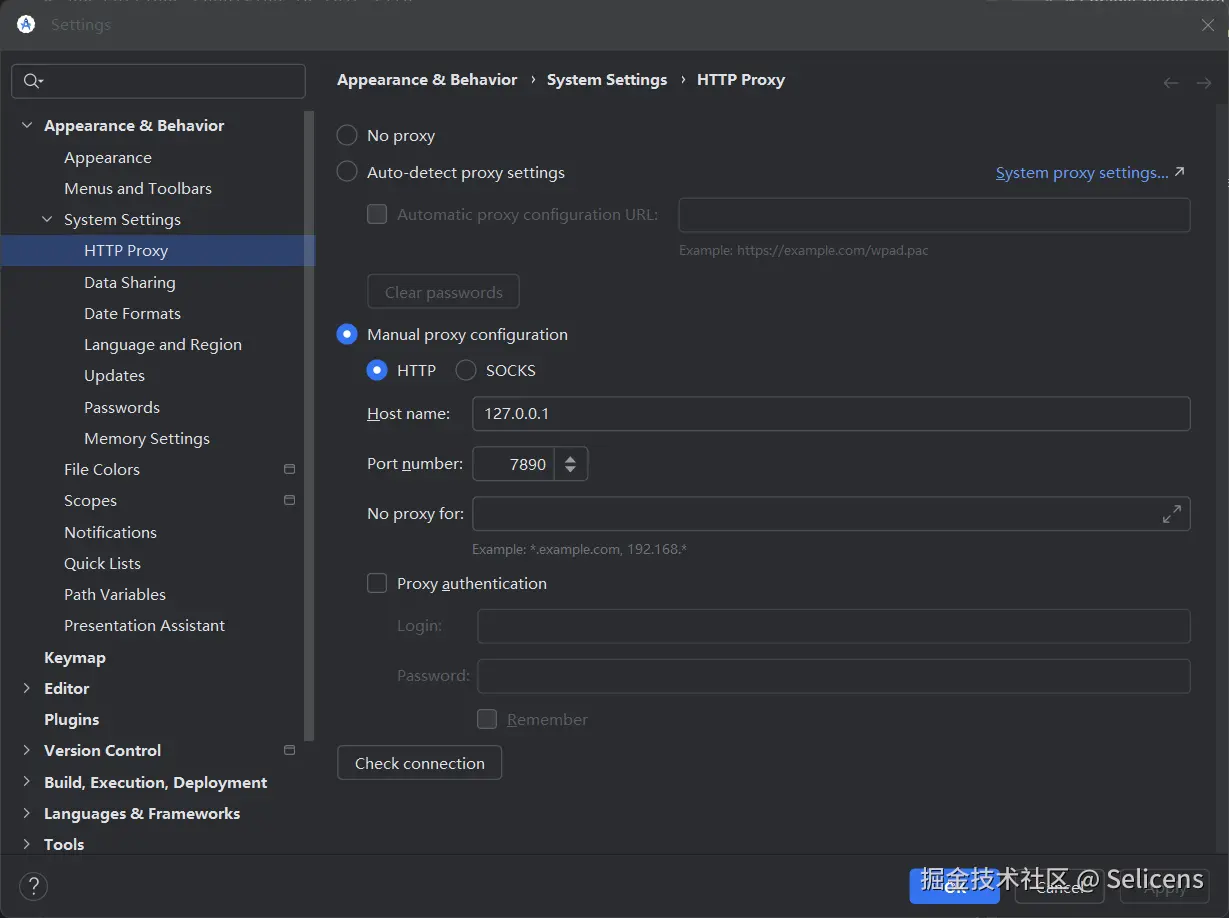Toggle the Remember password checkbox
This screenshot has width=1229, height=918.
pyautogui.click(x=487, y=719)
